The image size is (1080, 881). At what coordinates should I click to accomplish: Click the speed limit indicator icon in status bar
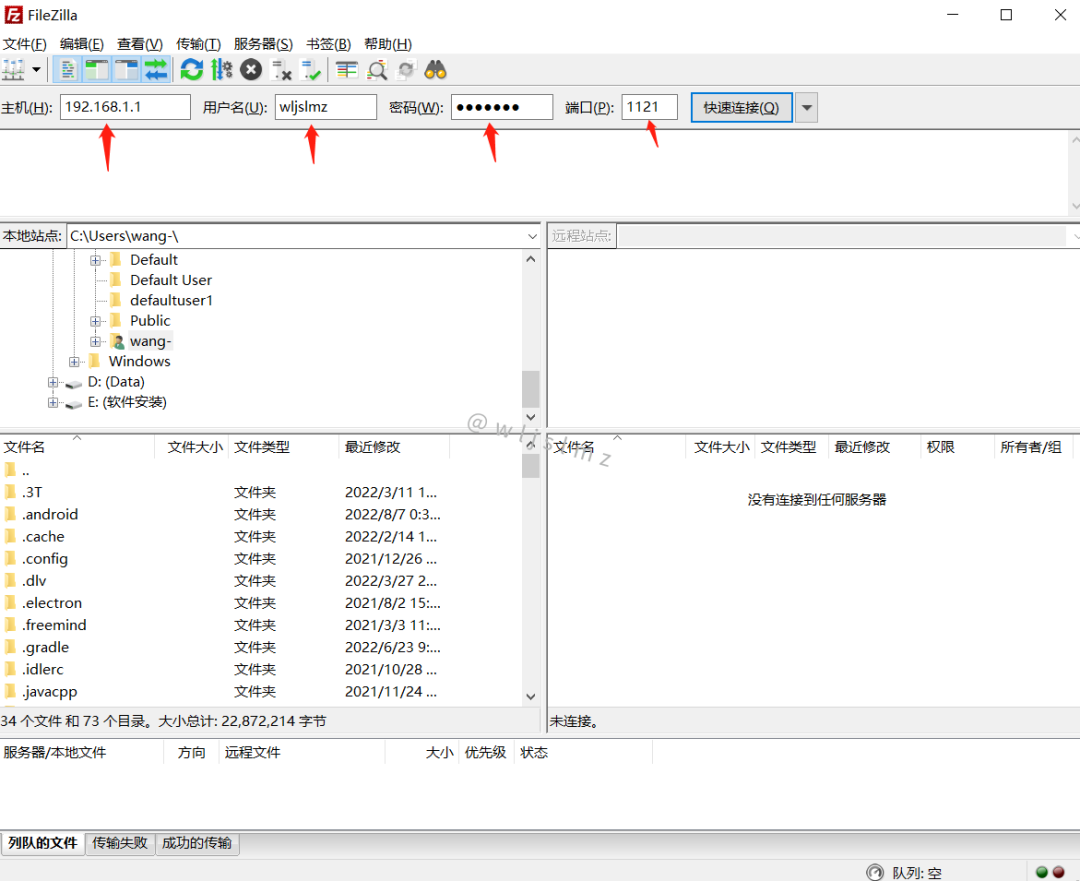[x=875, y=872]
